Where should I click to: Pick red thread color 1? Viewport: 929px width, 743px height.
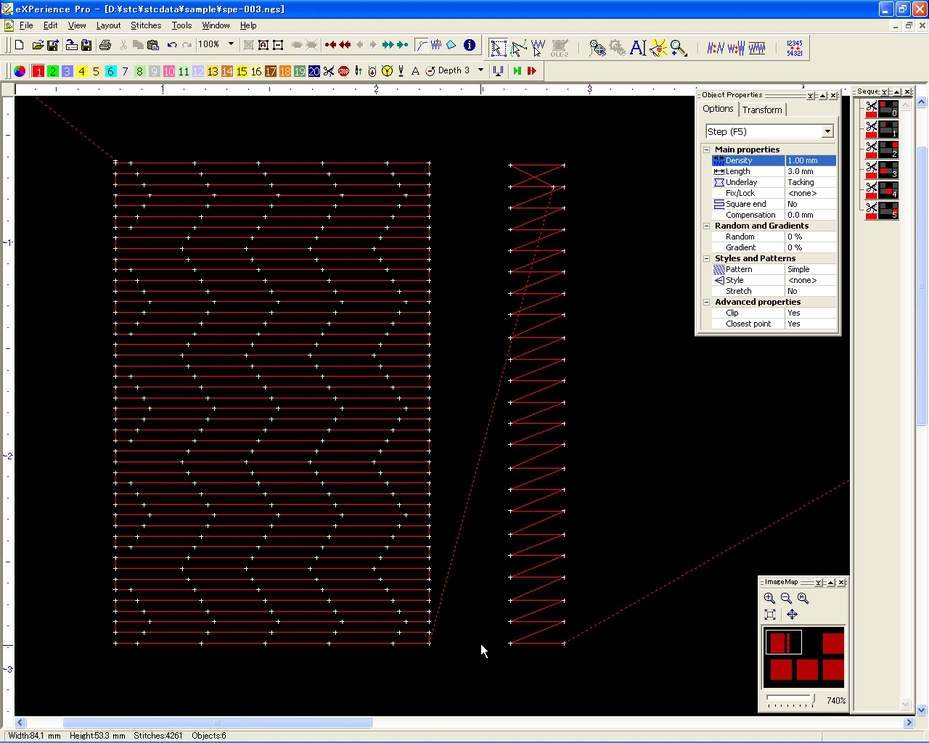point(38,71)
